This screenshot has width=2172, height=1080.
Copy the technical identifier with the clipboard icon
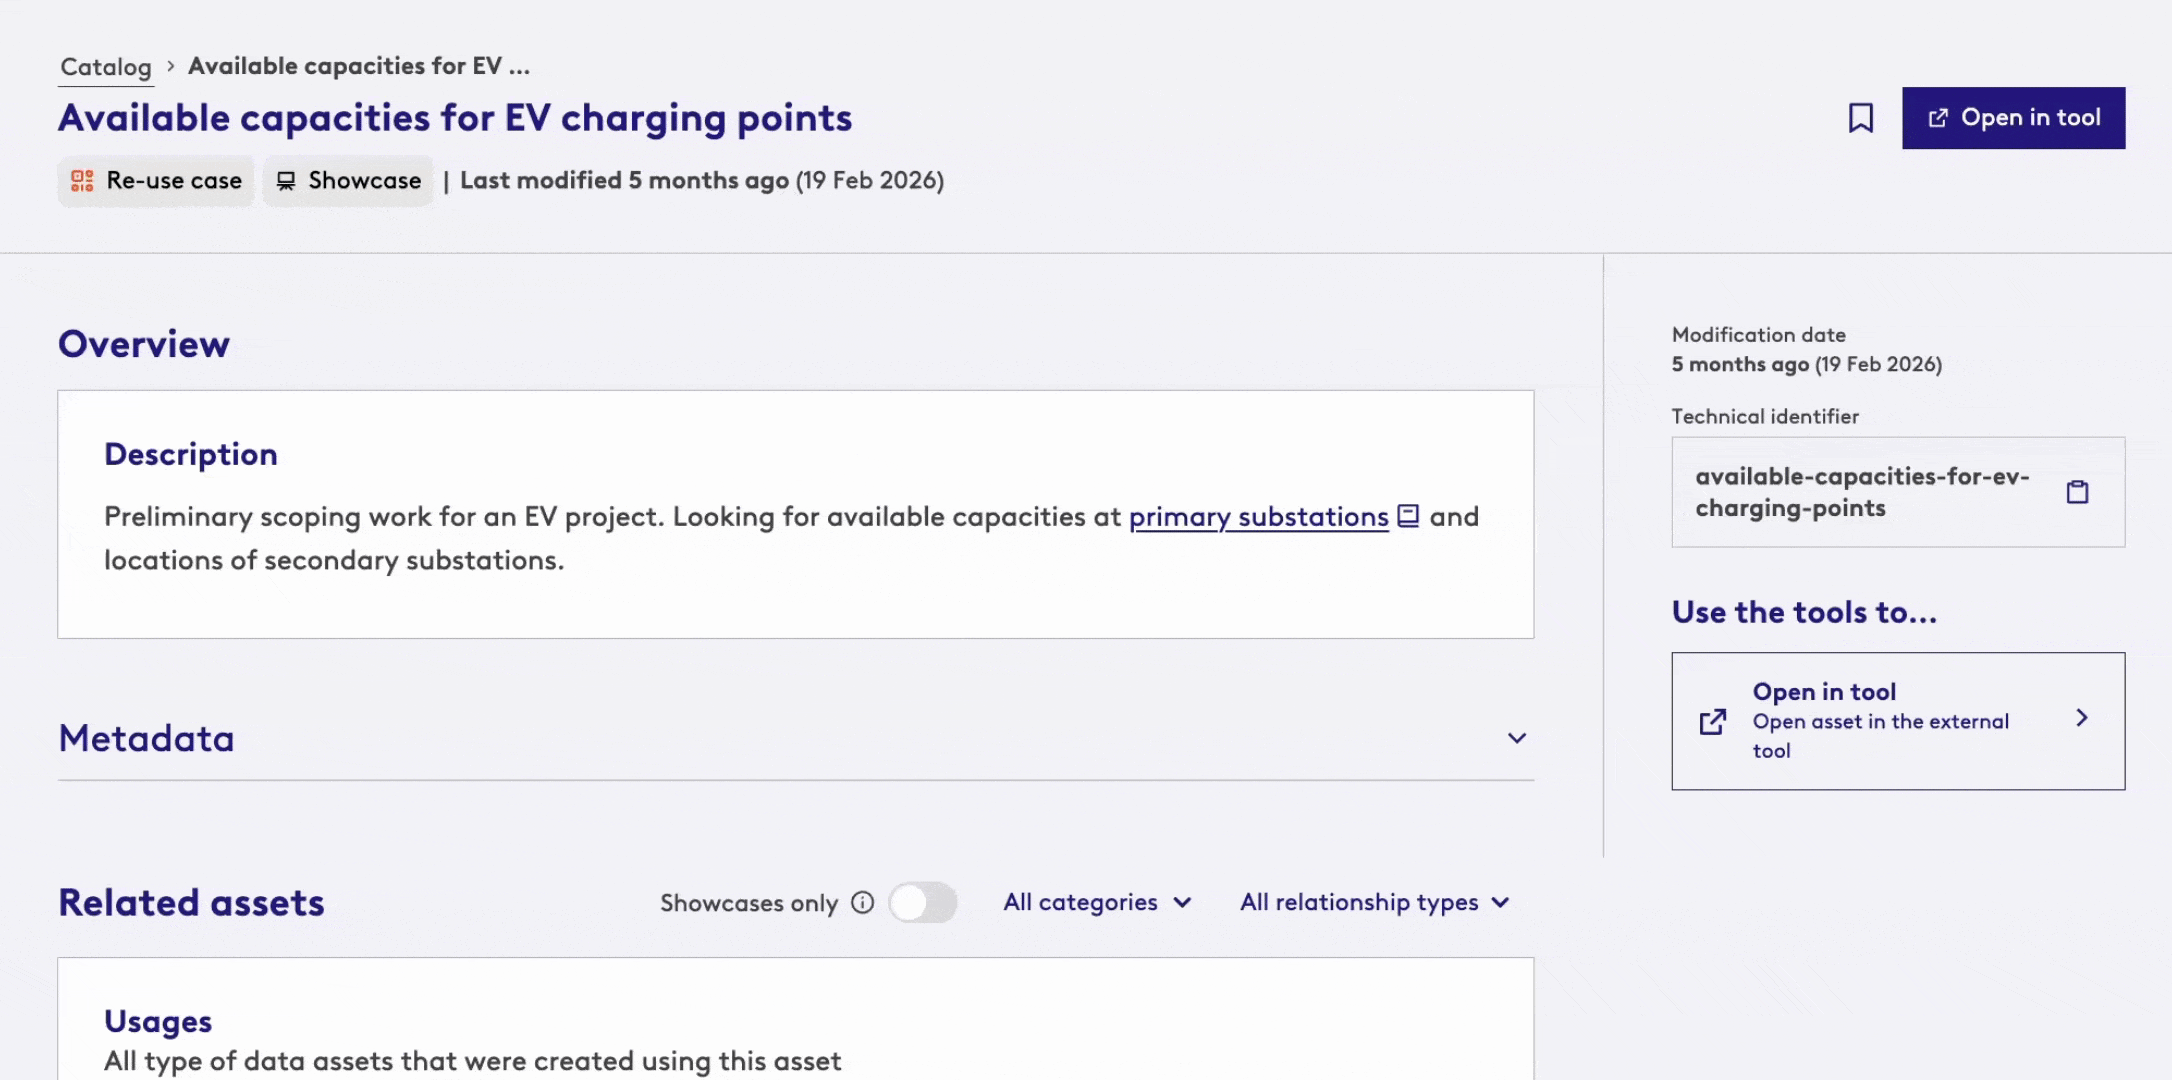2077,492
